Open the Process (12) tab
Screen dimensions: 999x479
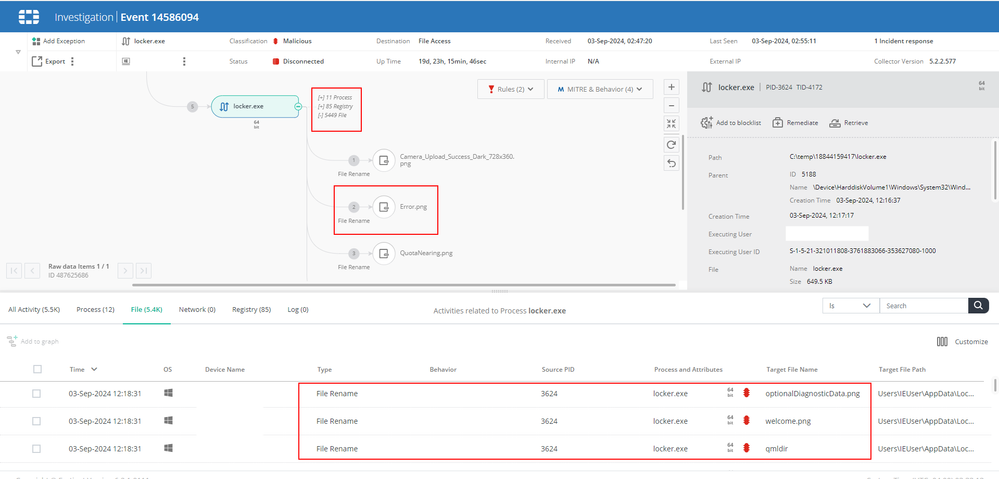pyautogui.click(x=95, y=310)
